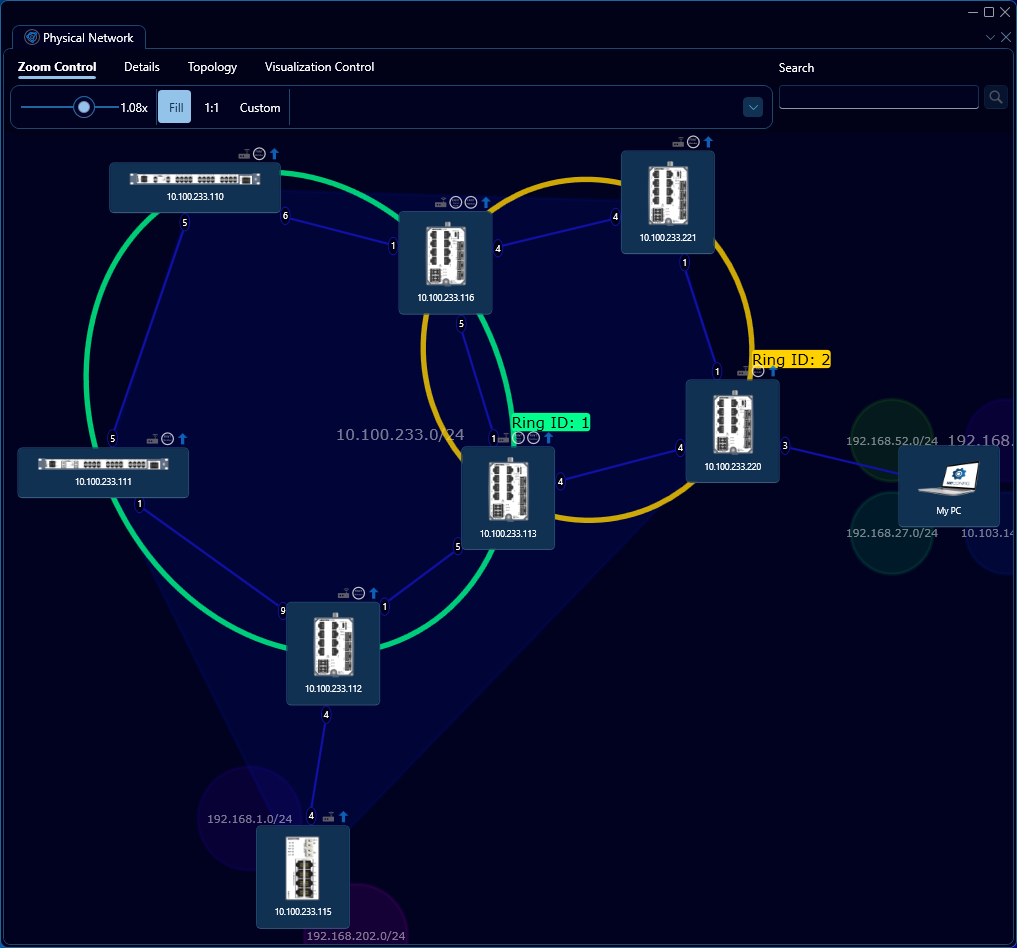Select the switch node 10.100.233.220
Screen dimensions: 1017x948
(733, 431)
